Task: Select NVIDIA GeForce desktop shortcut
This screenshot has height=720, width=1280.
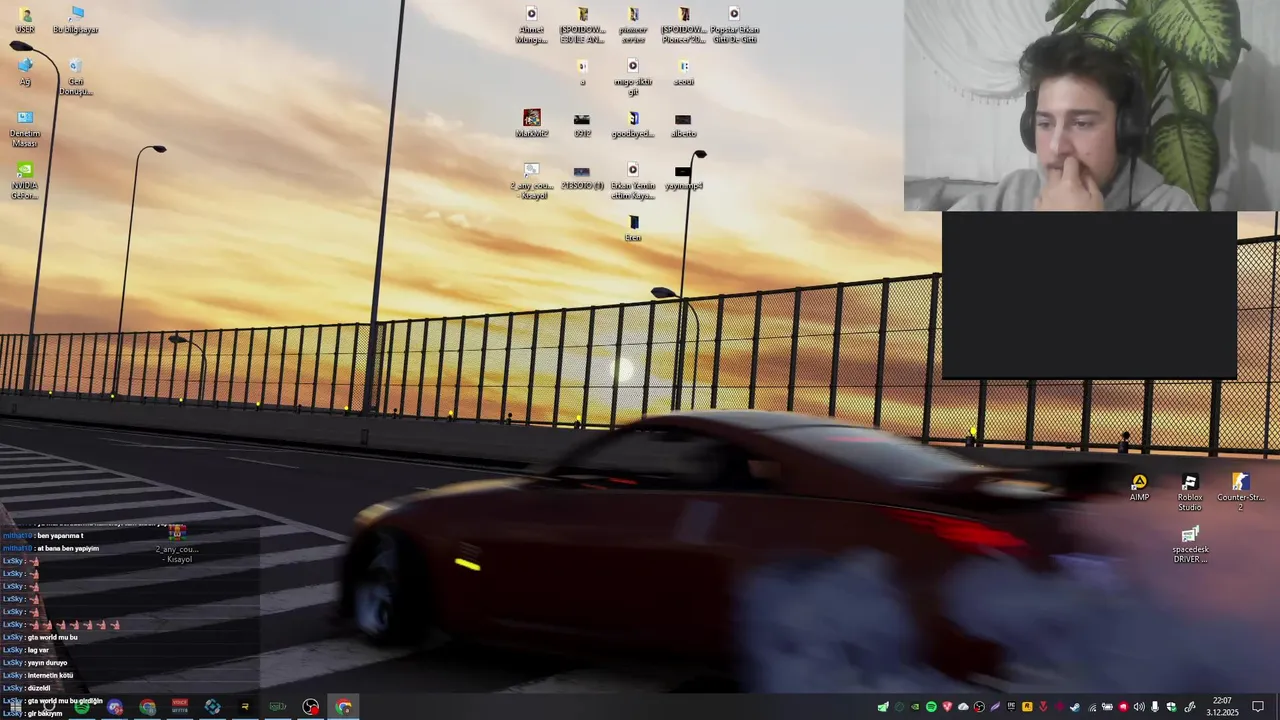Action: click(x=25, y=181)
